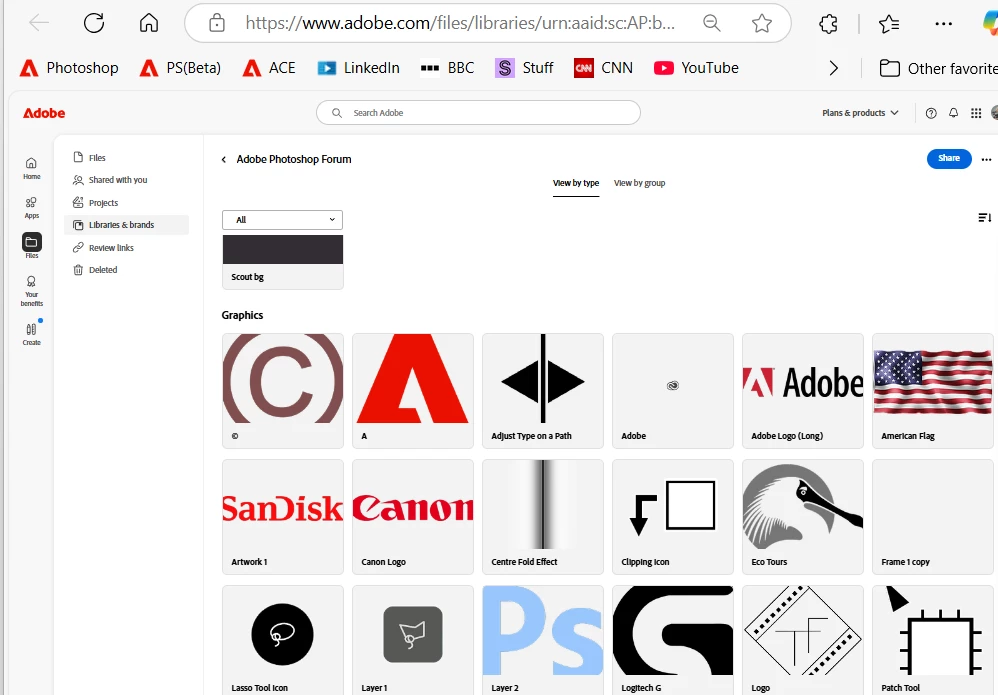This screenshot has width=998, height=695.
Task: Open YouTube bookmark
Action: (x=696, y=68)
